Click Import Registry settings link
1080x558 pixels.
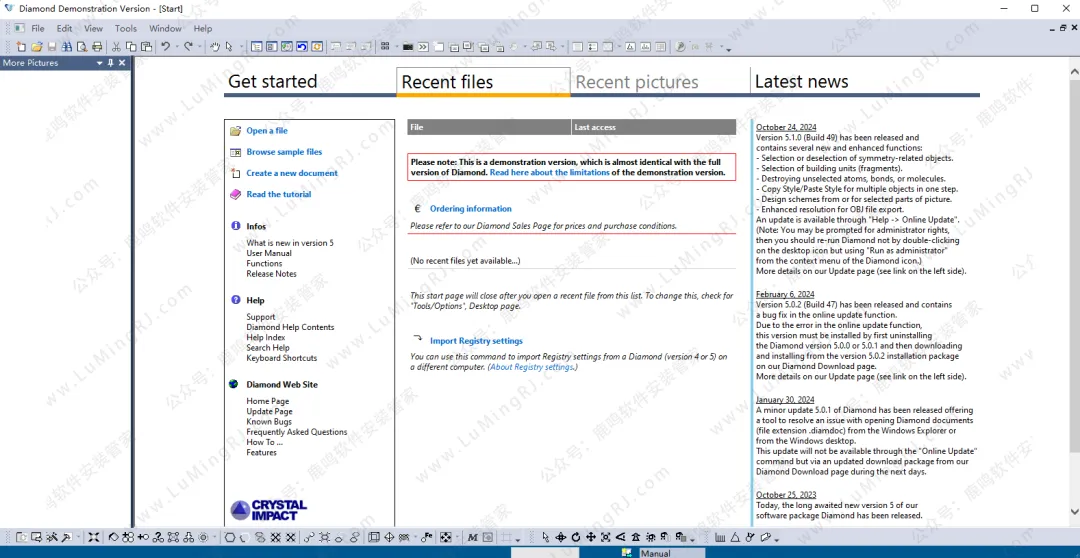pos(476,341)
